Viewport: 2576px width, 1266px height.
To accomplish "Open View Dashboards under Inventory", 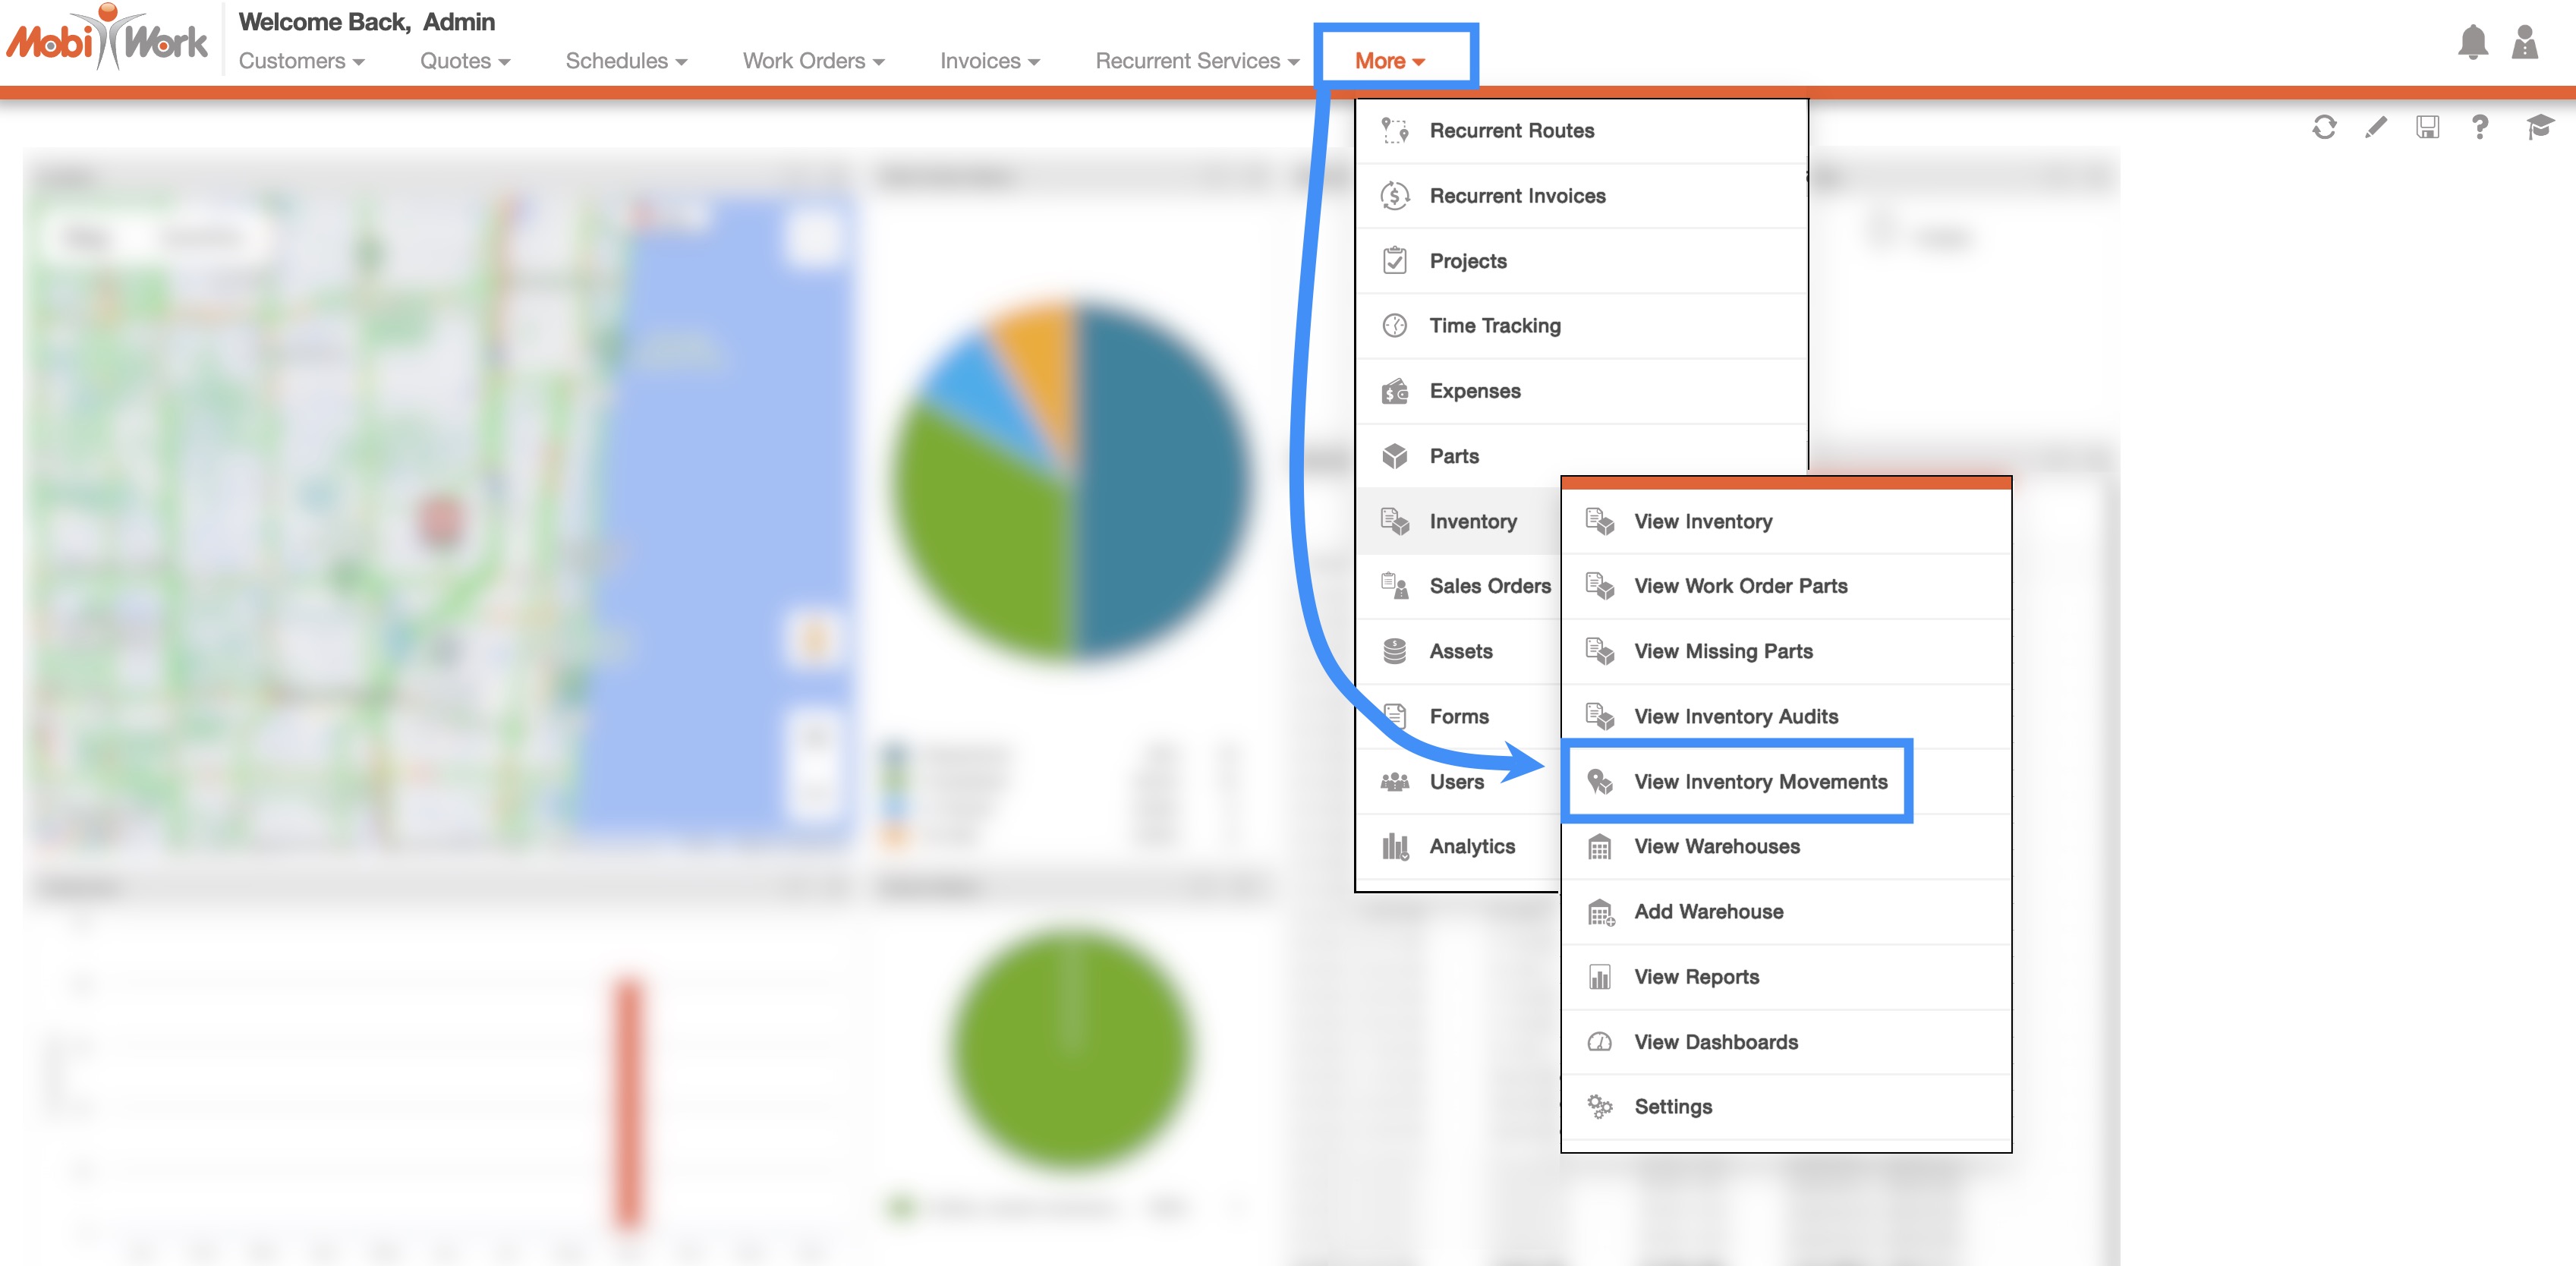I will [x=1715, y=1042].
